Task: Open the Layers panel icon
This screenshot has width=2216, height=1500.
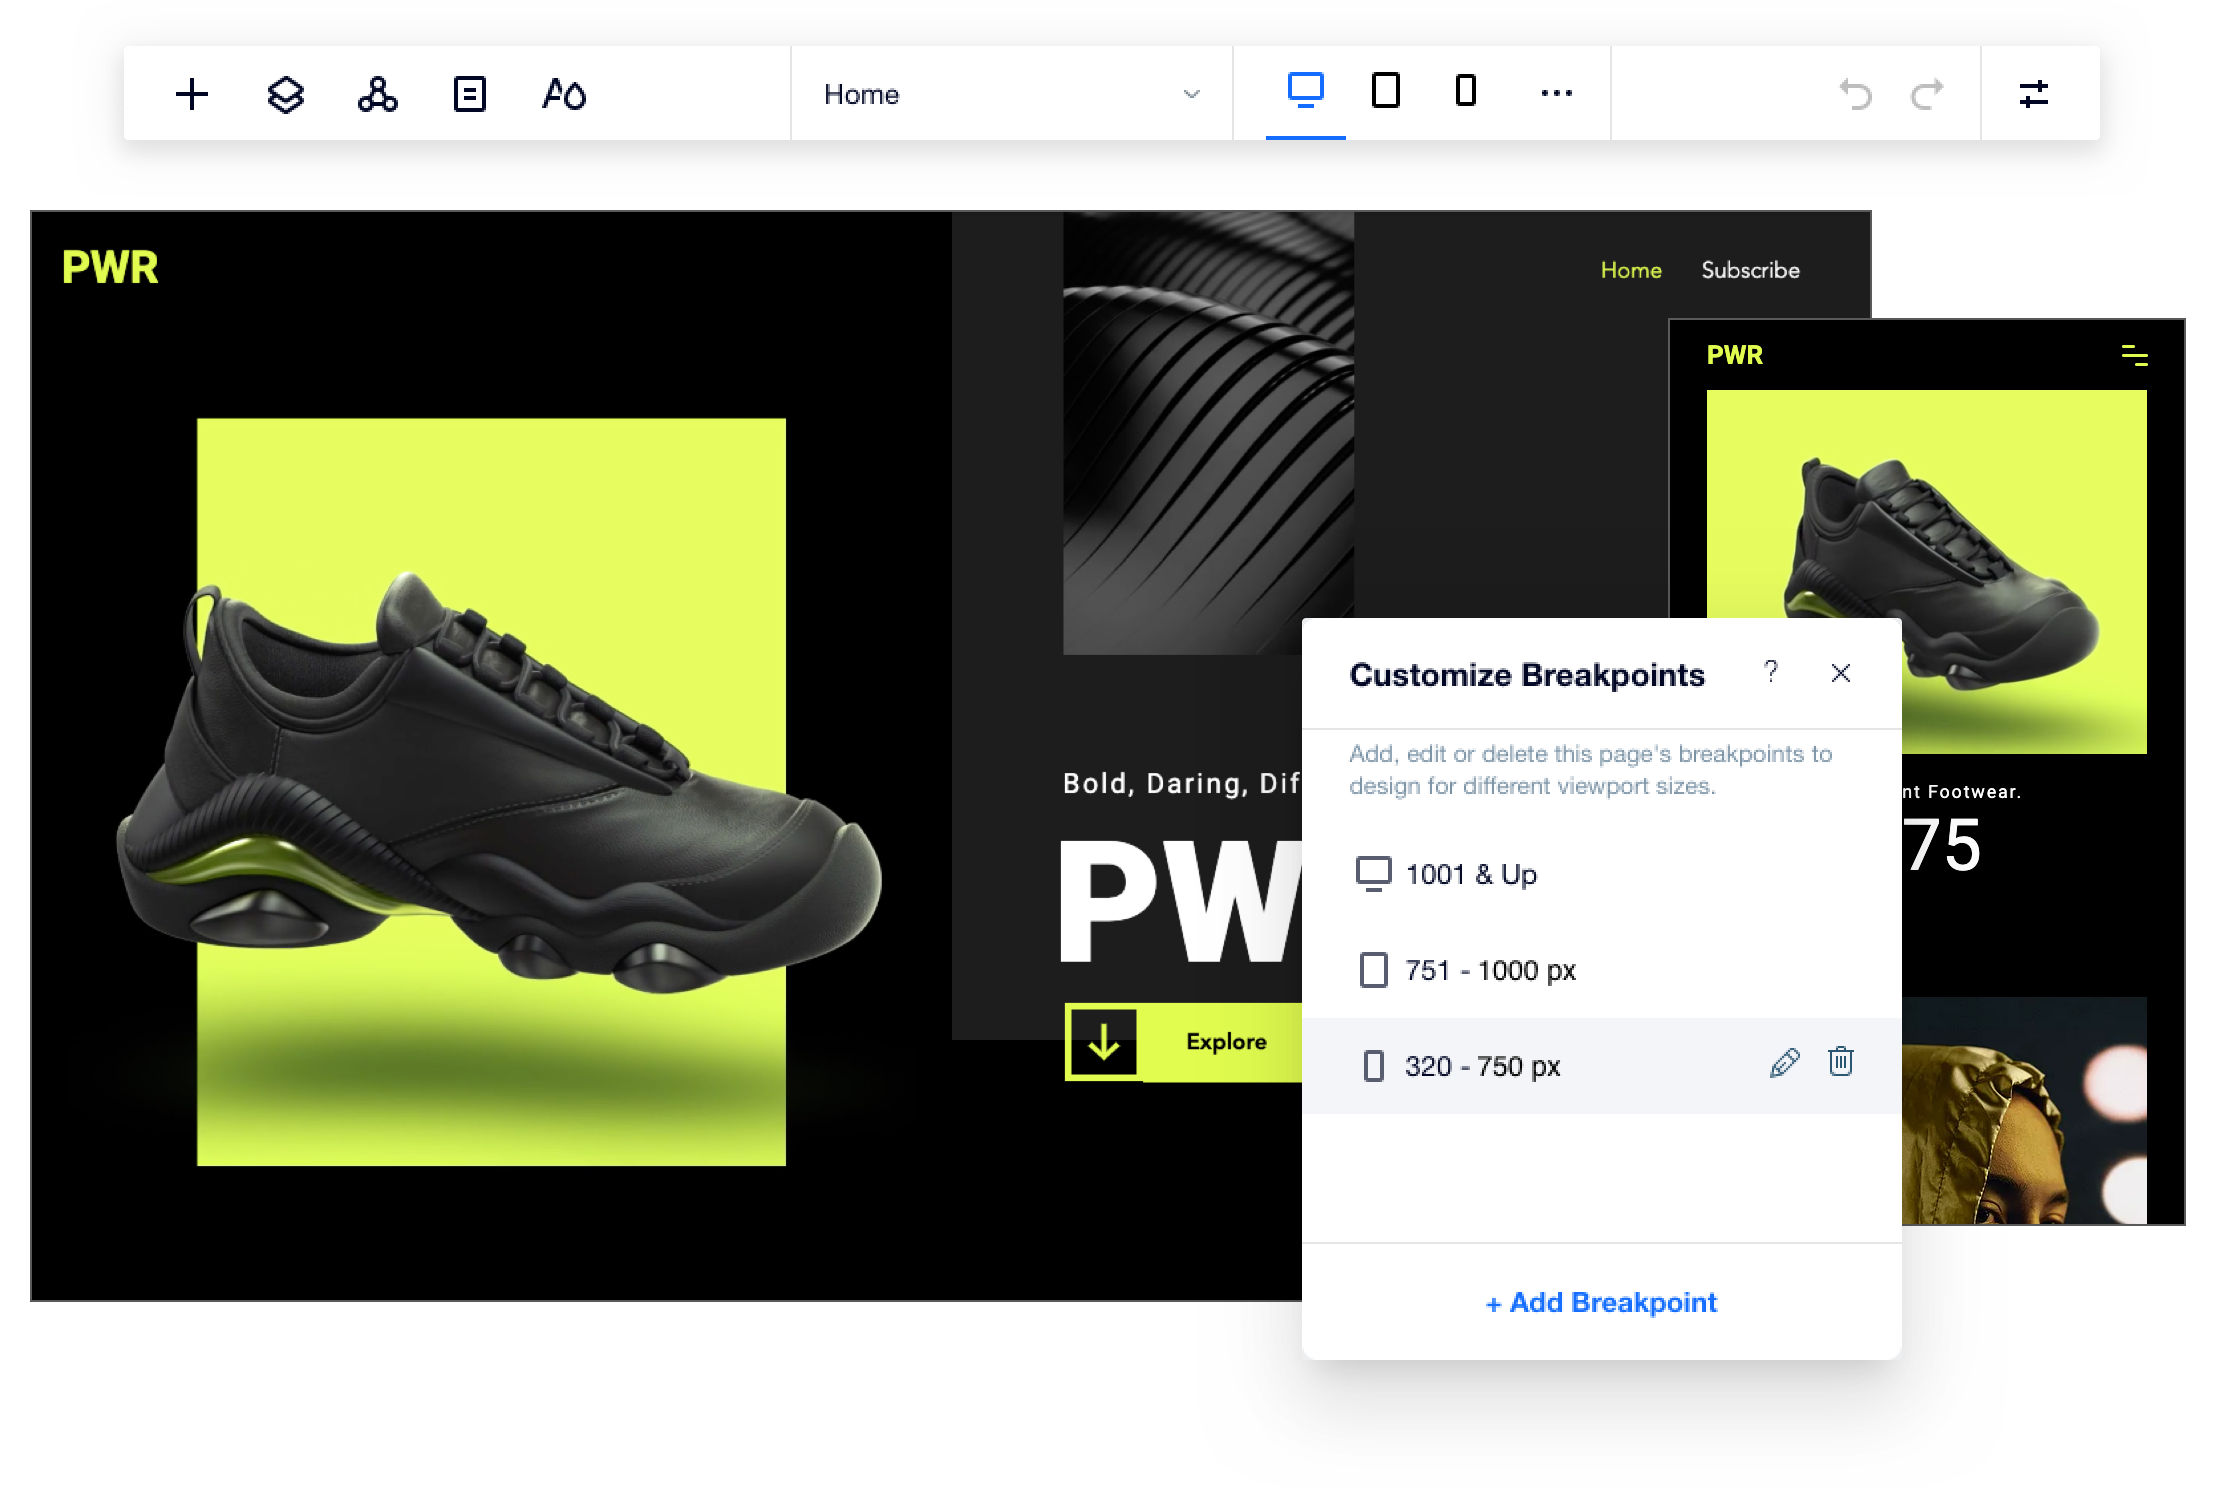Action: (x=285, y=94)
